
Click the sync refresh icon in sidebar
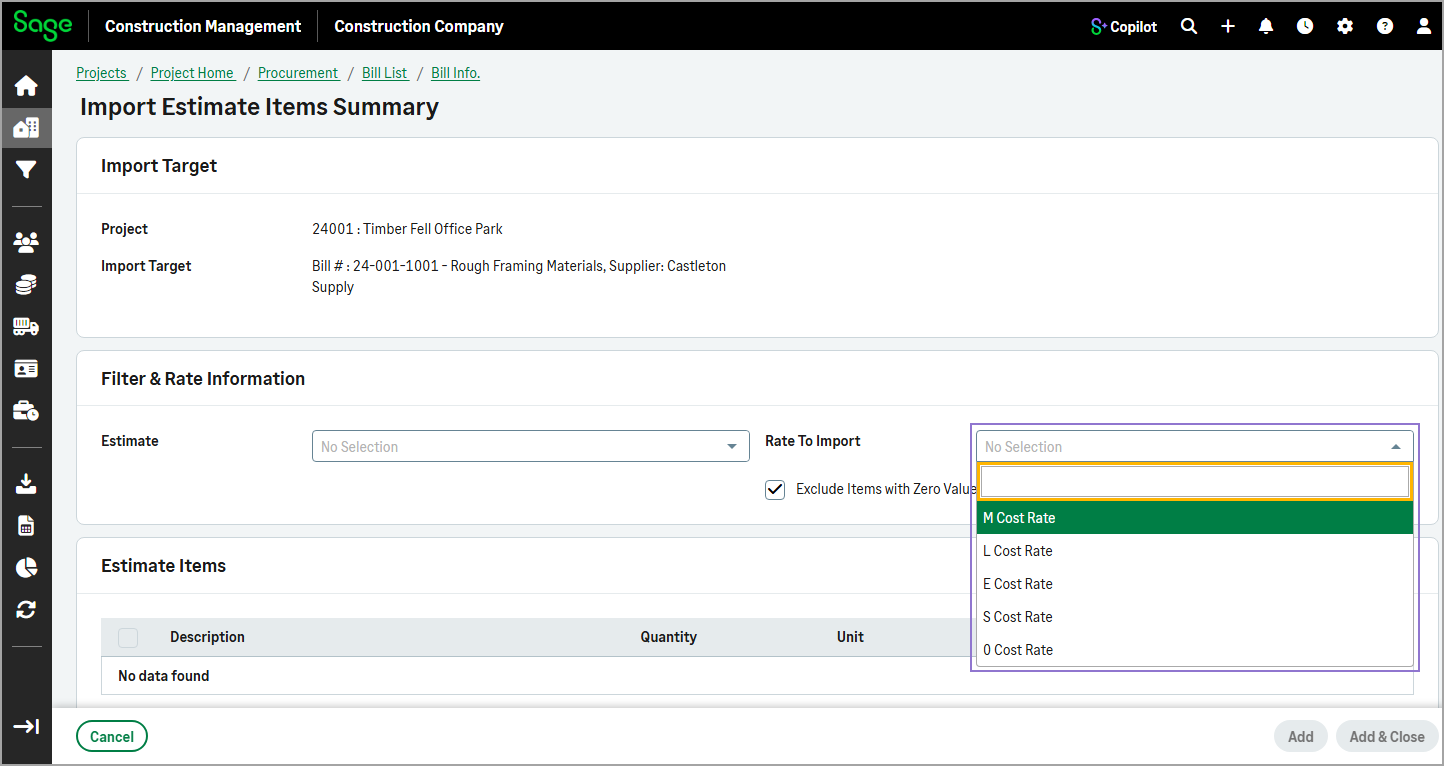(x=26, y=610)
